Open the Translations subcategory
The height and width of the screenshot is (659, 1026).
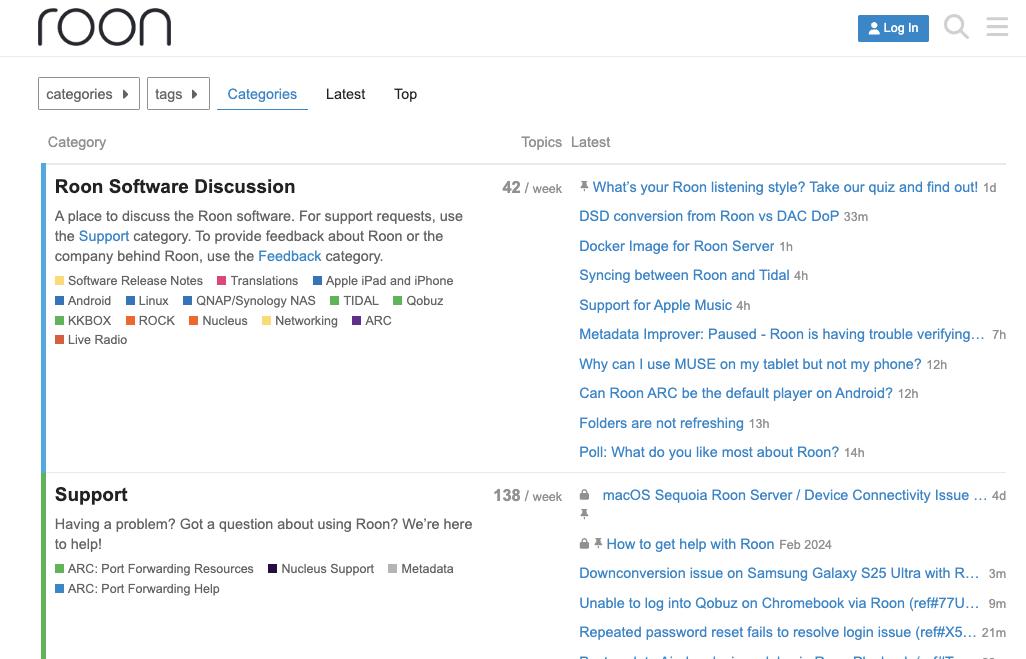point(258,281)
